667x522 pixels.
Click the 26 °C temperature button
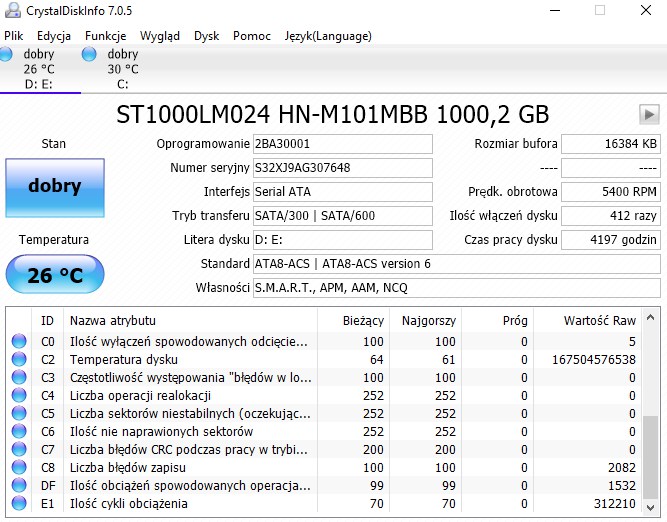[55, 274]
